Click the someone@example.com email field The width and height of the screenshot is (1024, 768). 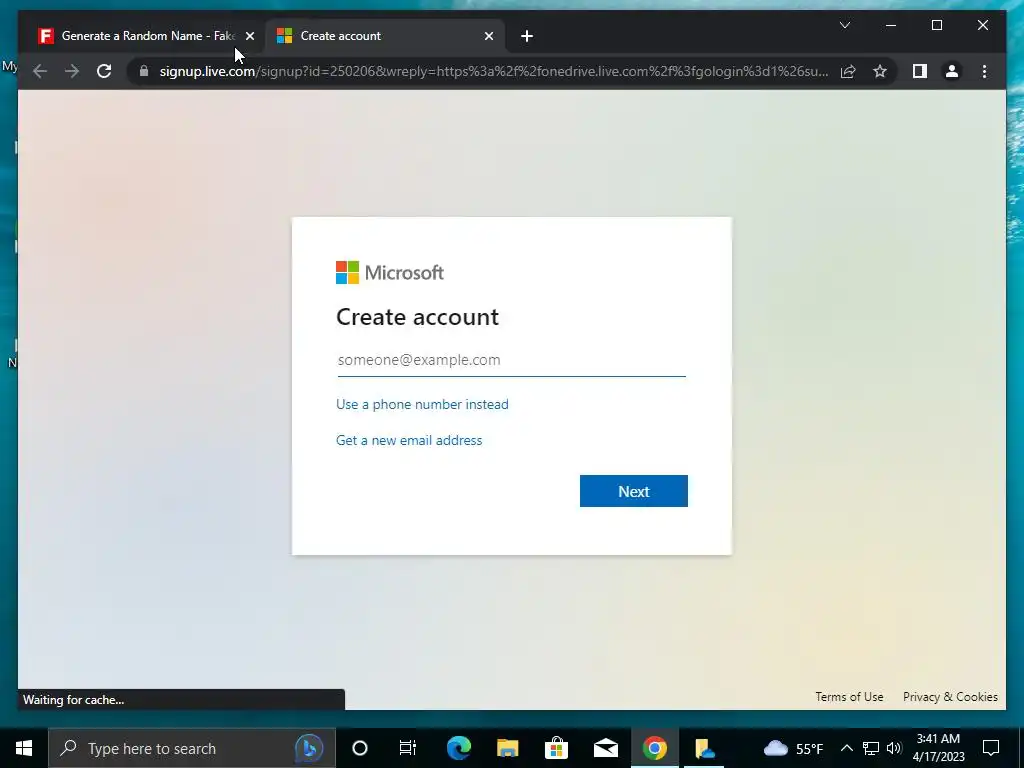point(511,360)
